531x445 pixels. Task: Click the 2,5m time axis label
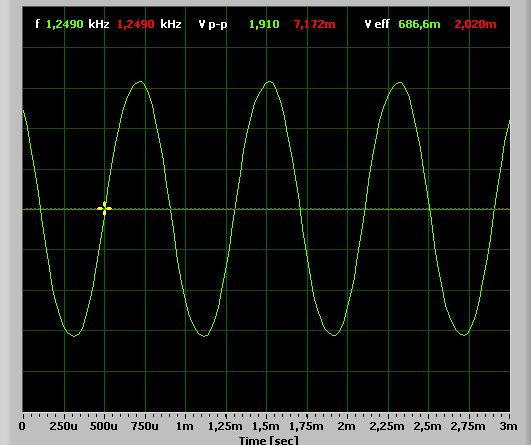click(x=428, y=426)
